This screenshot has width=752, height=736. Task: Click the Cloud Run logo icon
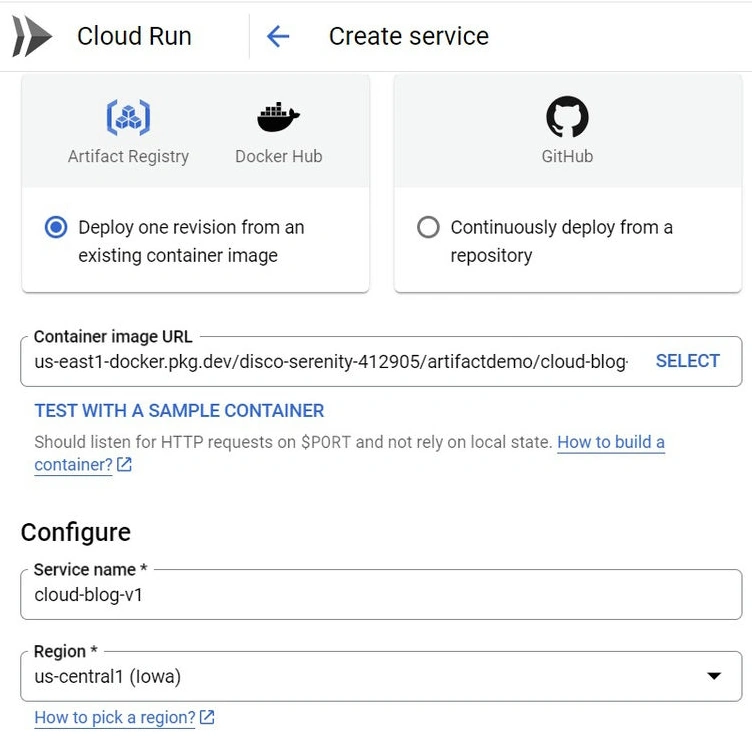[x=32, y=36]
